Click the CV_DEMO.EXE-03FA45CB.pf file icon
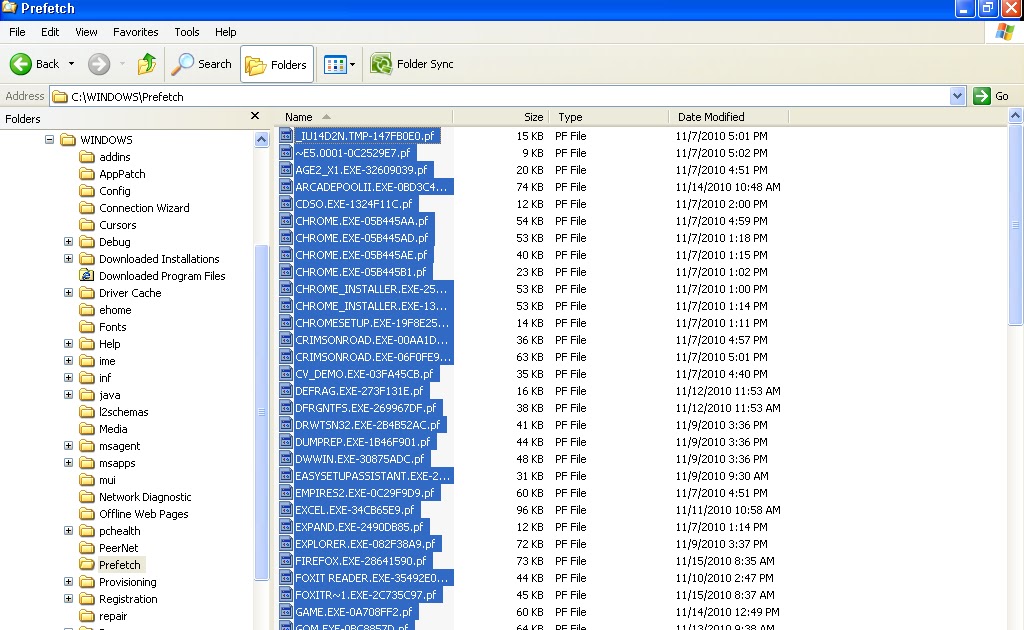 coord(285,373)
